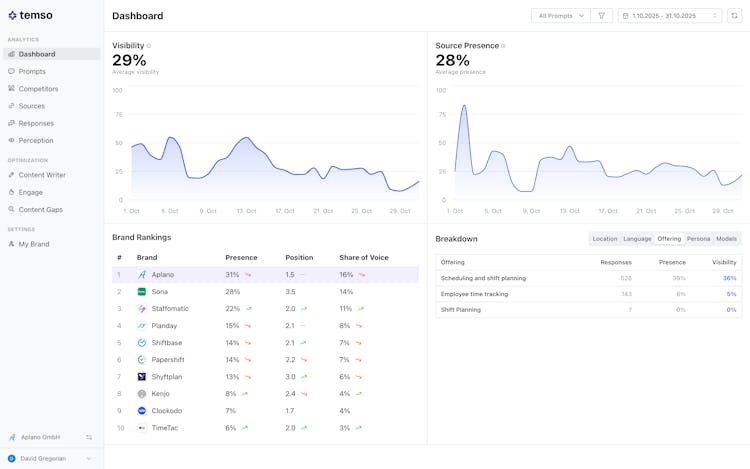Click the Visibility info icon
Image resolution: width=750 pixels, height=469 pixels.
tap(149, 46)
